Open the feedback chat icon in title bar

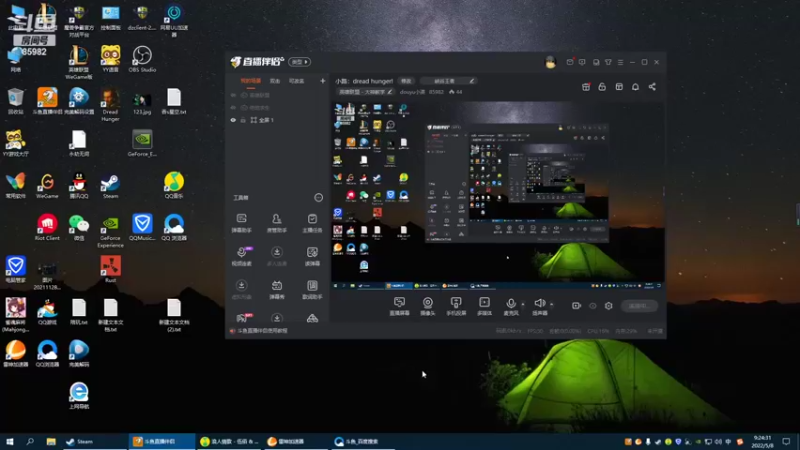click(582, 62)
